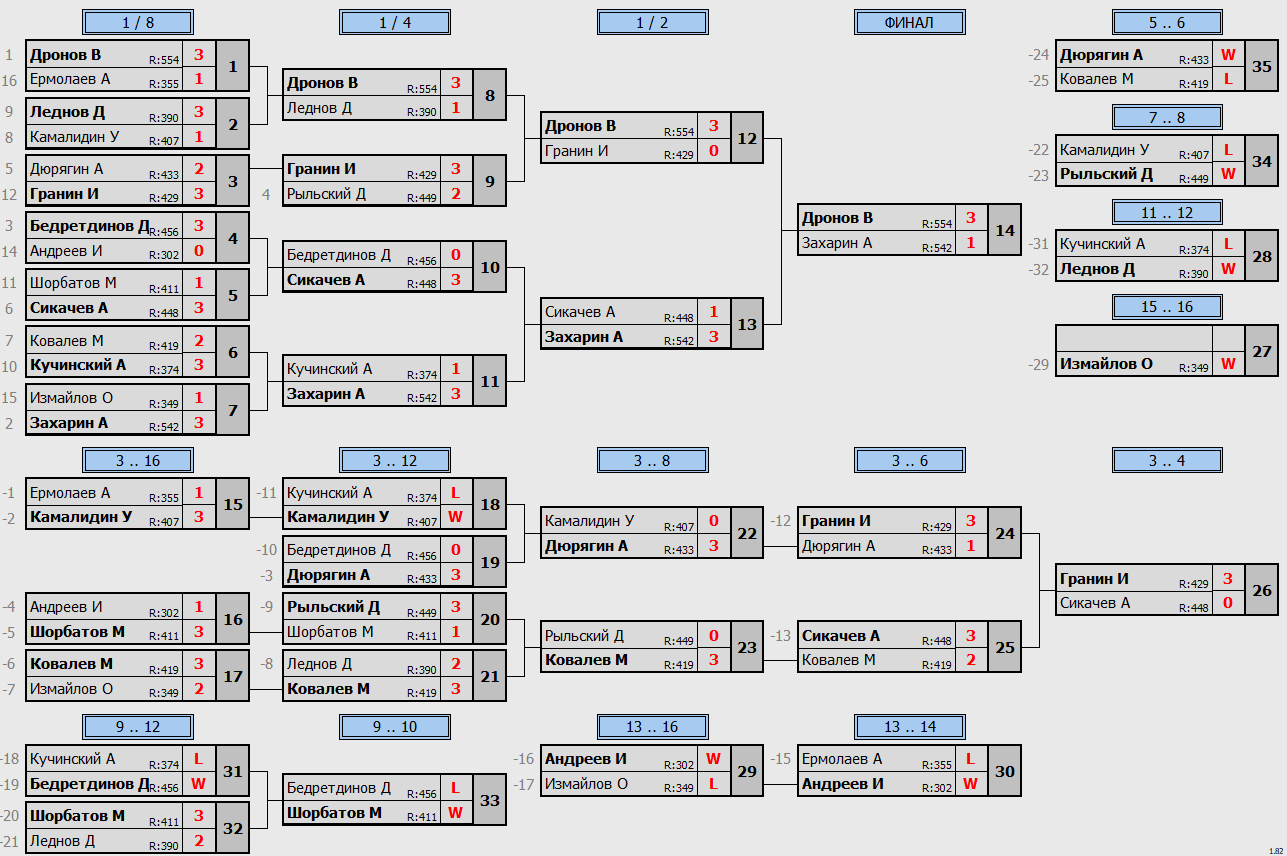The image size is (1287, 856).
Task: Open match box 27 beside Измайлов О
Action: pos(1261,351)
